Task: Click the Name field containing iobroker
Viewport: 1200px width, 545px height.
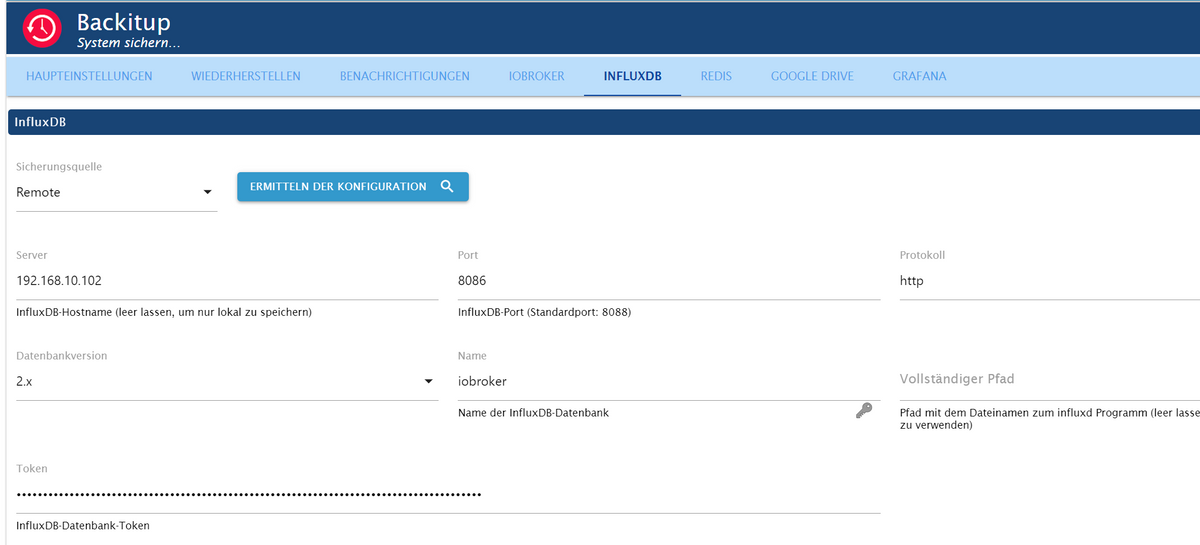Action: (x=669, y=381)
